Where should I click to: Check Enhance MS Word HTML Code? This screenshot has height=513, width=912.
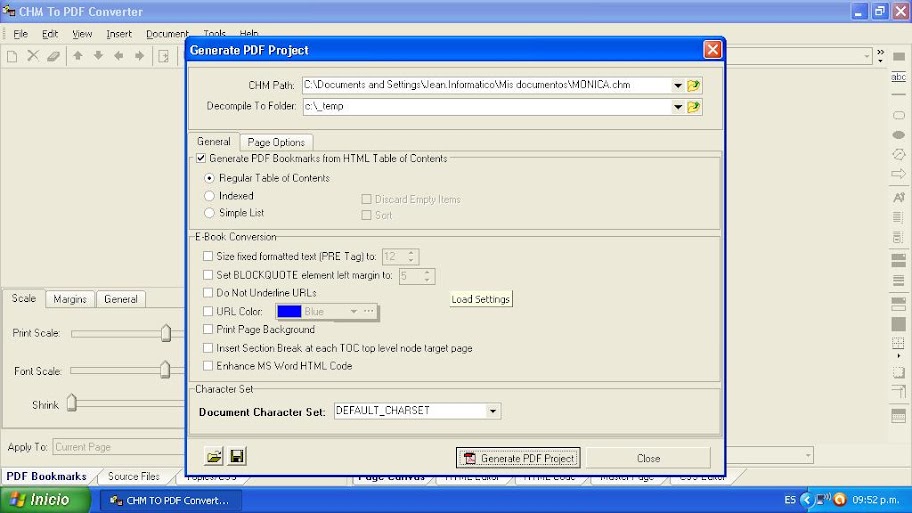(x=208, y=366)
